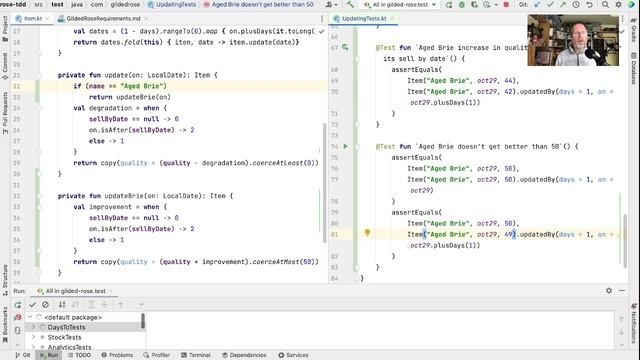Run with coverage from the top toolbar
640x360 pixels.
point(474,4)
